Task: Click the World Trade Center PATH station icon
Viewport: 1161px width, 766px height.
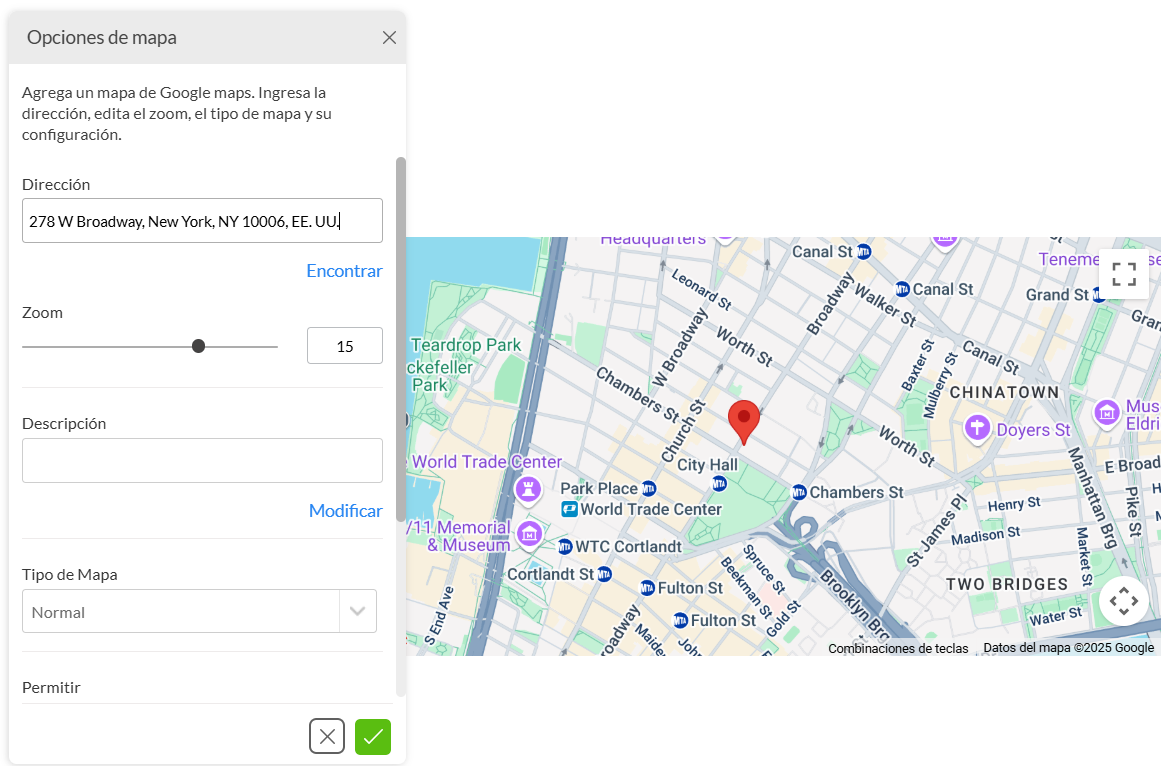Action: (569, 509)
